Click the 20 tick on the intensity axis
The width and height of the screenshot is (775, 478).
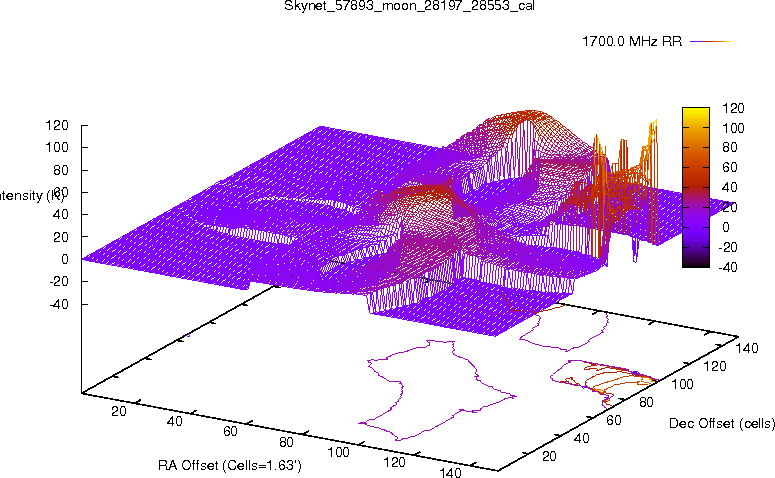pos(60,237)
